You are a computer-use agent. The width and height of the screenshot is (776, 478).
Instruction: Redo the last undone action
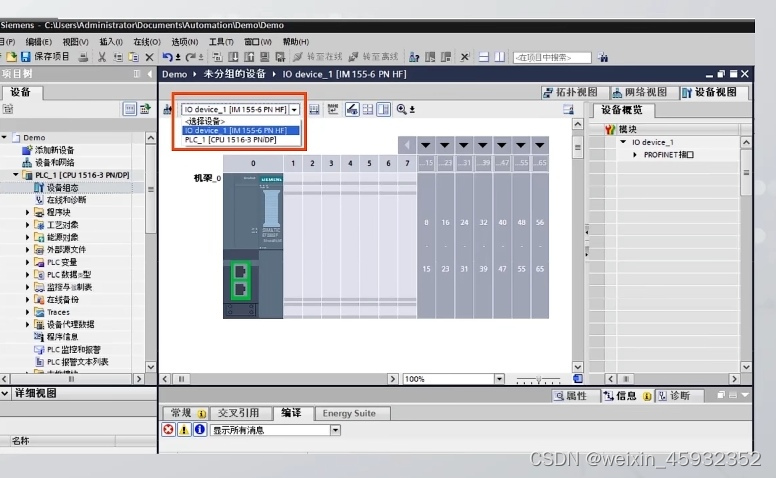(190, 57)
